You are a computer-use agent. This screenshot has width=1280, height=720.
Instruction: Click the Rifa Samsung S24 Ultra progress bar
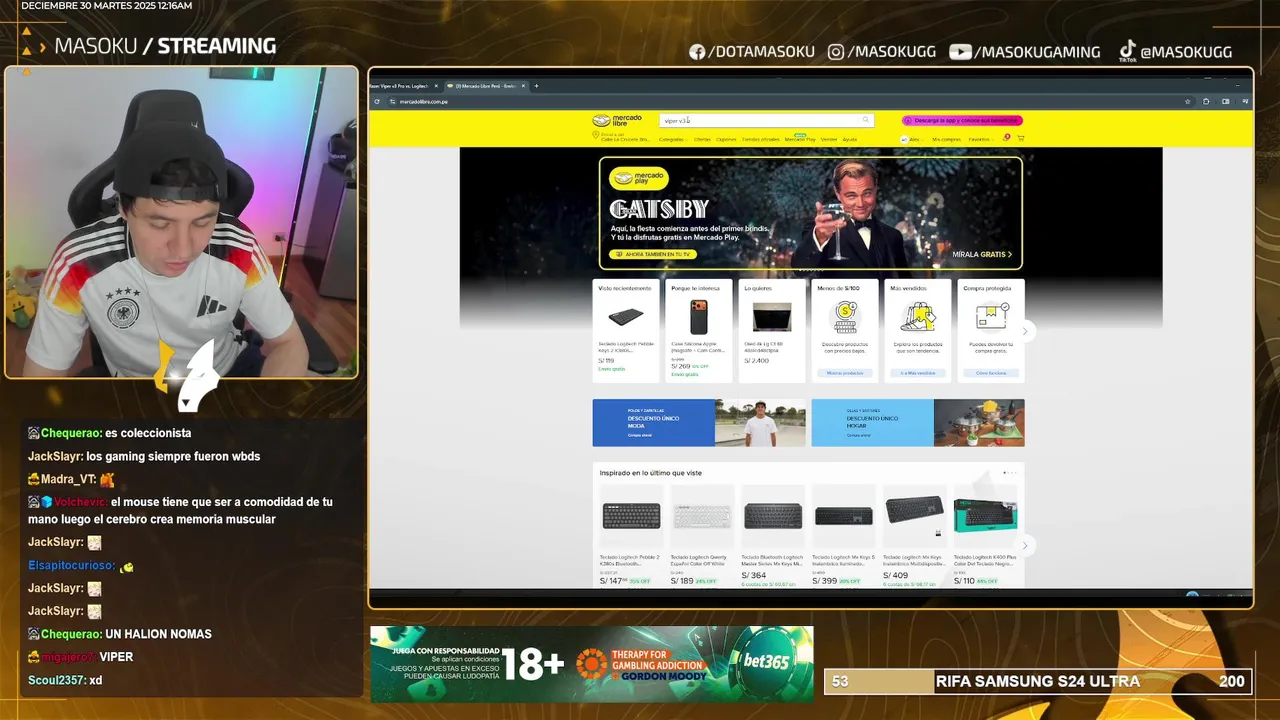point(1038,682)
